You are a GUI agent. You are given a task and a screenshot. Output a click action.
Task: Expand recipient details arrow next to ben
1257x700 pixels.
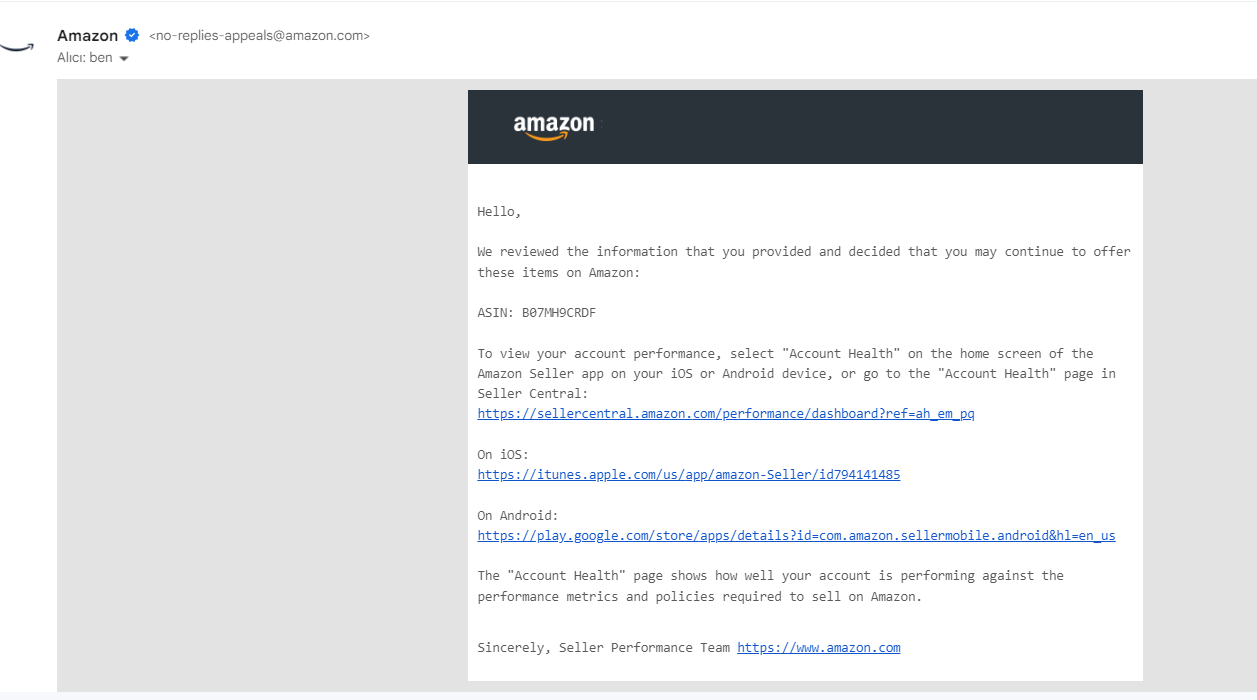(x=124, y=58)
